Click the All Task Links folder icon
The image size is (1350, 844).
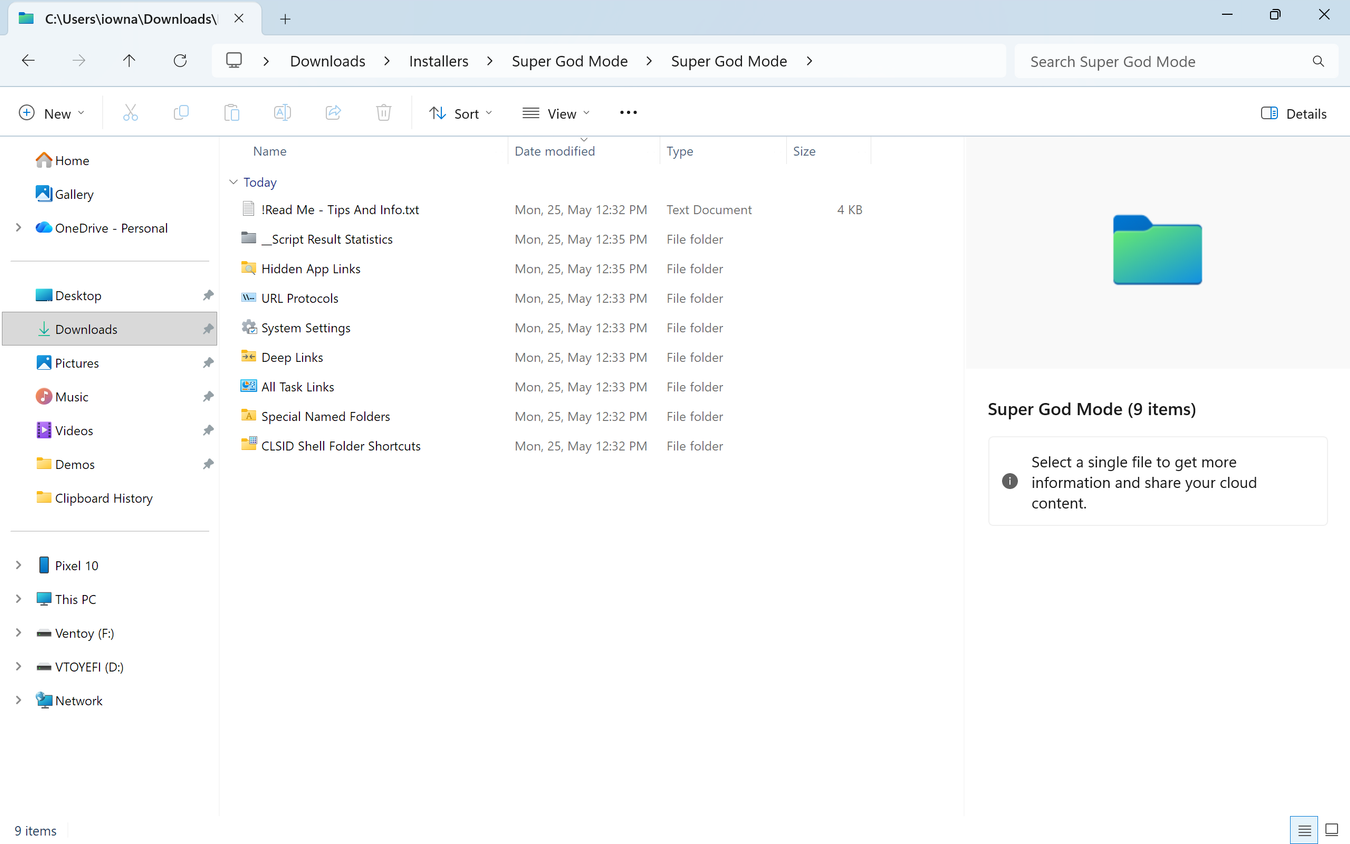[249, 386]
